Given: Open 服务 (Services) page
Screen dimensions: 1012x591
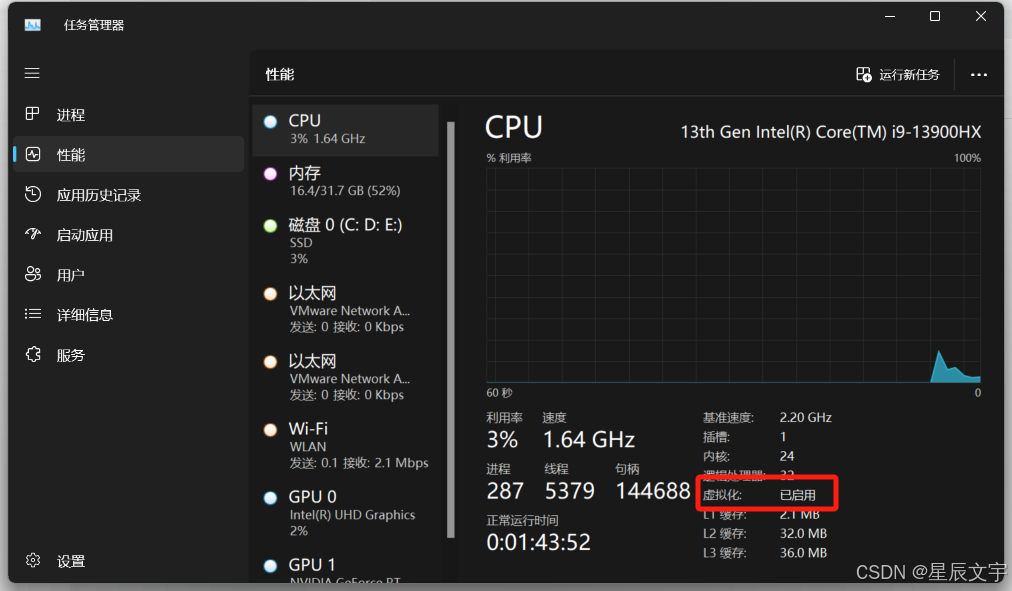Looking at the screenshot, I should click(x=128, y=354).
